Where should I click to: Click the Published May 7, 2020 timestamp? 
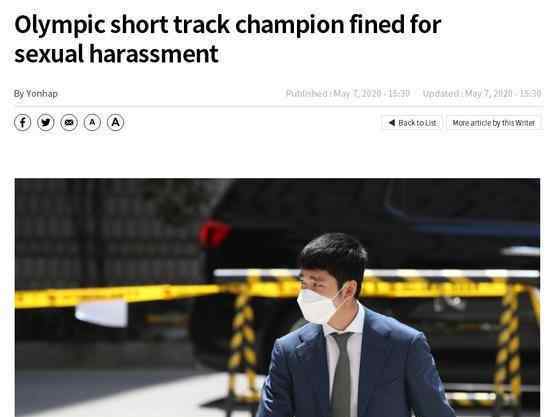[x=348, y=93]
